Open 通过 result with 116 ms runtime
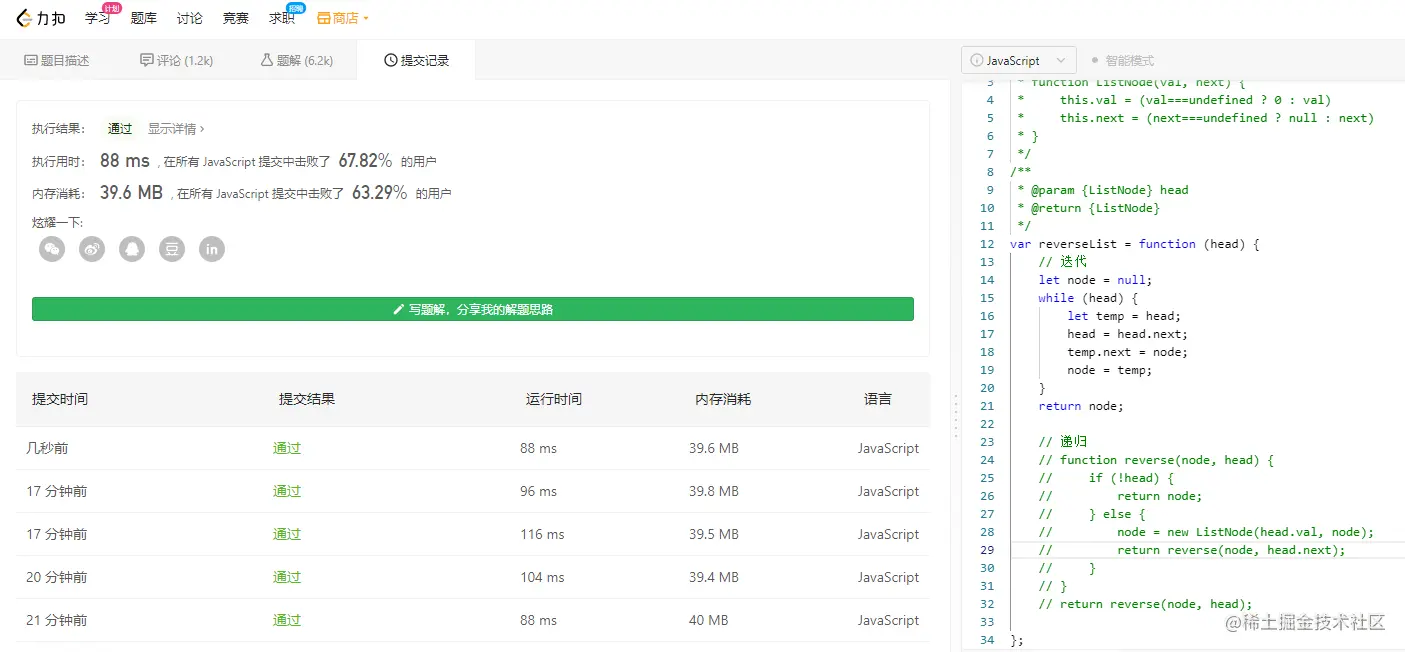The width and height of the screenshot is (1405, 652). (x=287, y=534)
